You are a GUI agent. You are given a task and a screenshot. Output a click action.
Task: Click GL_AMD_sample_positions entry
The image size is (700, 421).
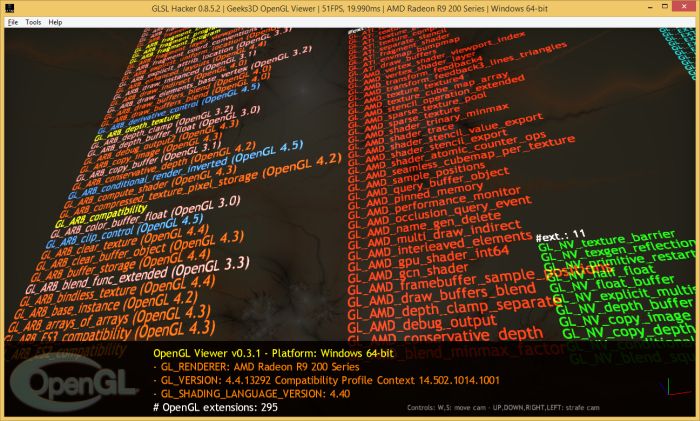pyautogui.click(x=416, y=175)
